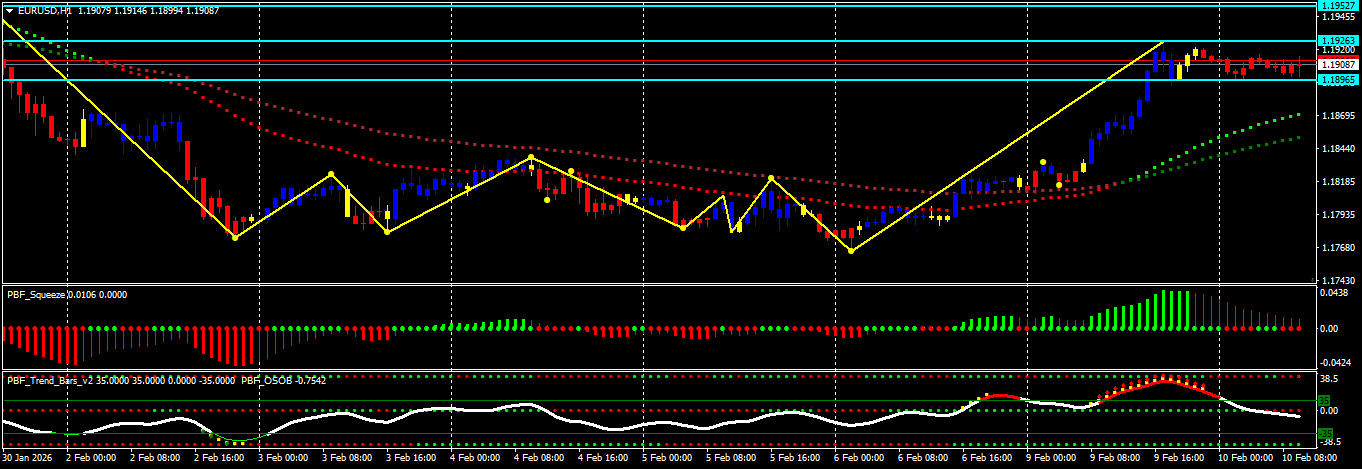Click the 3 Feb 00:00 time label
Screen dimensions: 1362x469
click(x=283, y=457)
